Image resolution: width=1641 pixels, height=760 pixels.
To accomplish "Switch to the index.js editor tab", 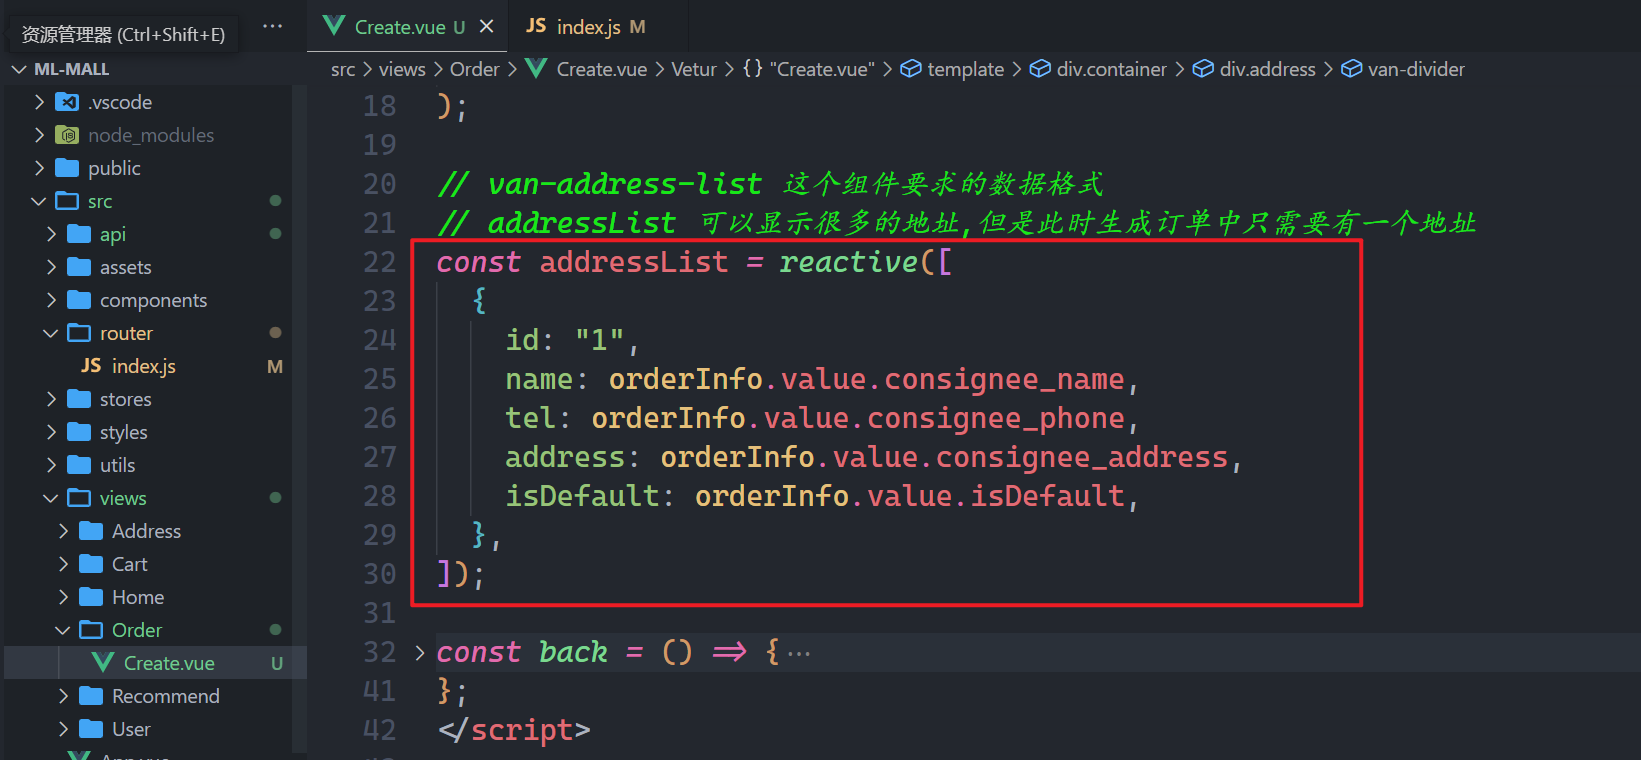I will pyautogui.click(x=586, y=27).
